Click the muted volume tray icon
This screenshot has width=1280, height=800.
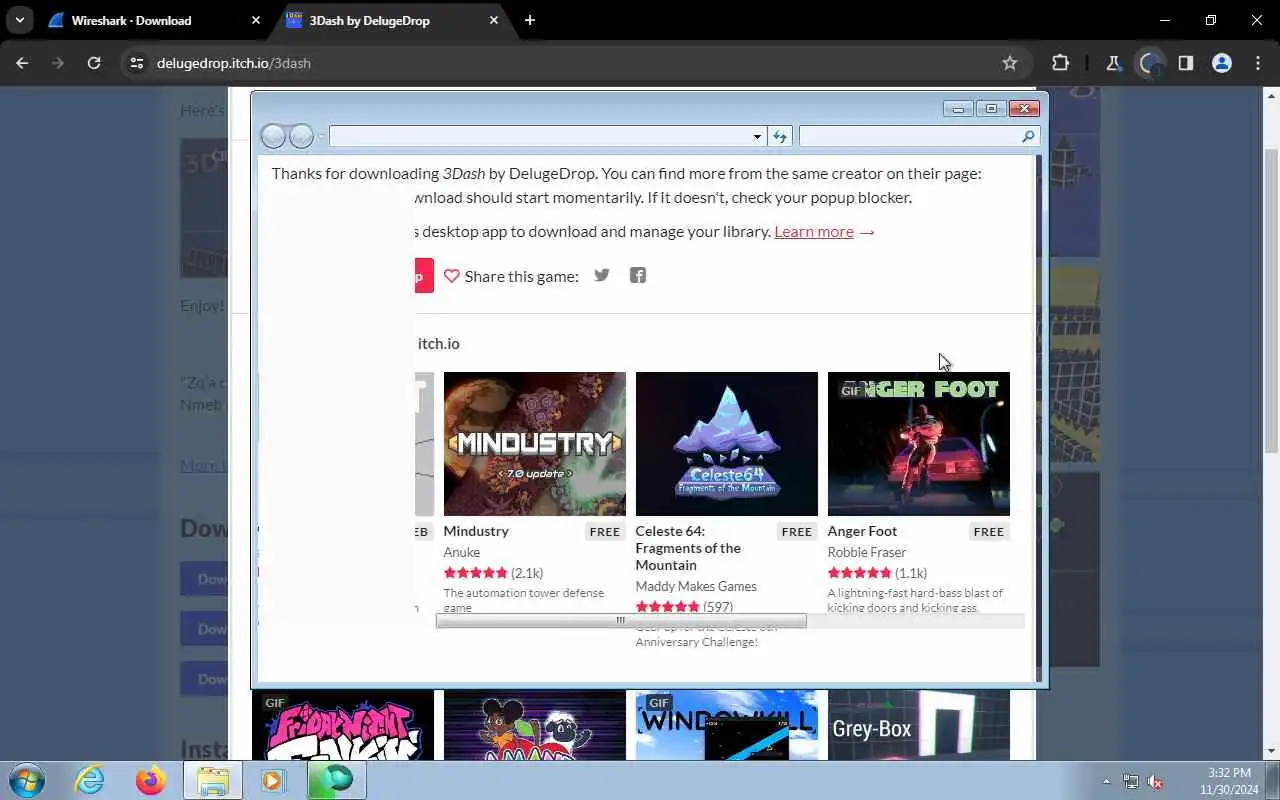[x=1155, y=781]
